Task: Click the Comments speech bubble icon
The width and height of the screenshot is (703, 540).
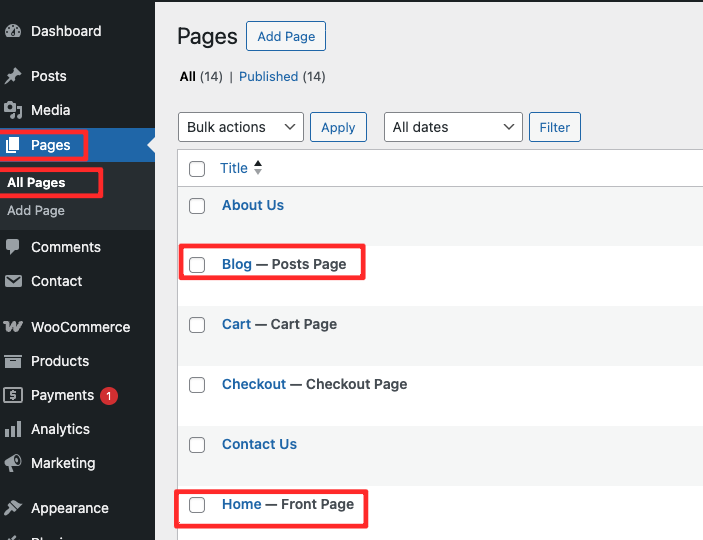Action: [x=13, y=247]
